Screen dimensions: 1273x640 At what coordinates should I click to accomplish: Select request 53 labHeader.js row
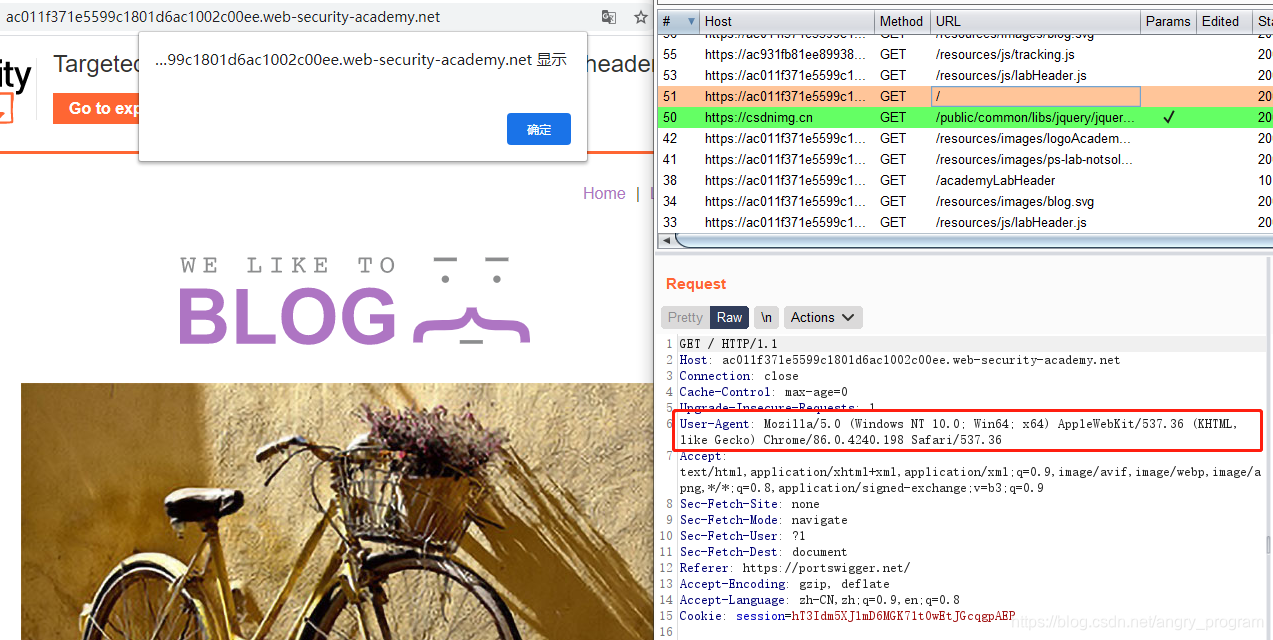[965, 75]
